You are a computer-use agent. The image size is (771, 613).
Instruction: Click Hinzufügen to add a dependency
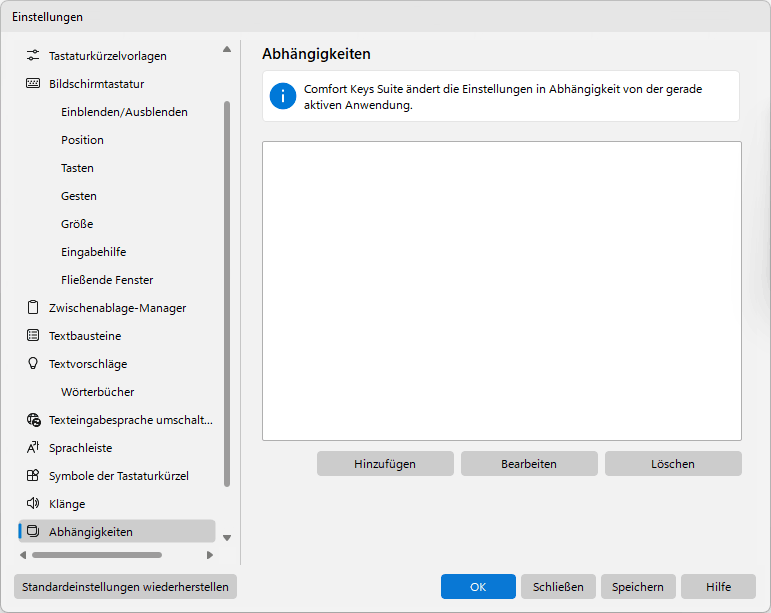tap(385, 464)
